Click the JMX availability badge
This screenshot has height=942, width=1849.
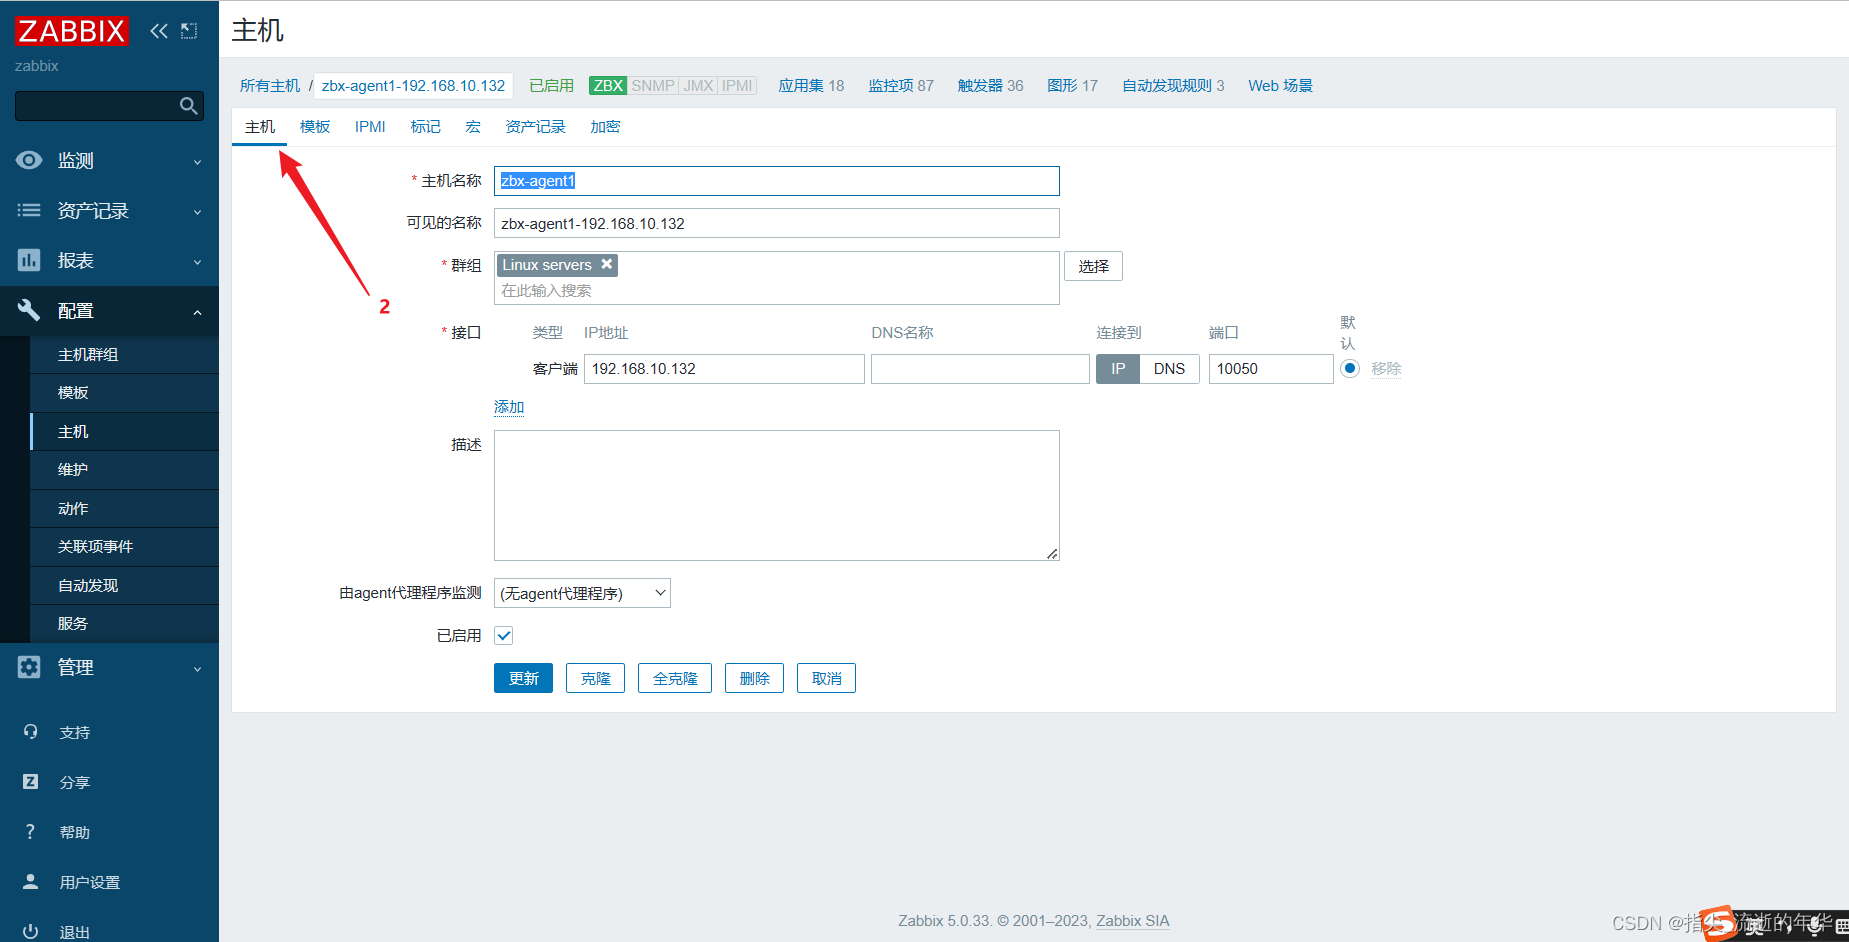[698, 86]
